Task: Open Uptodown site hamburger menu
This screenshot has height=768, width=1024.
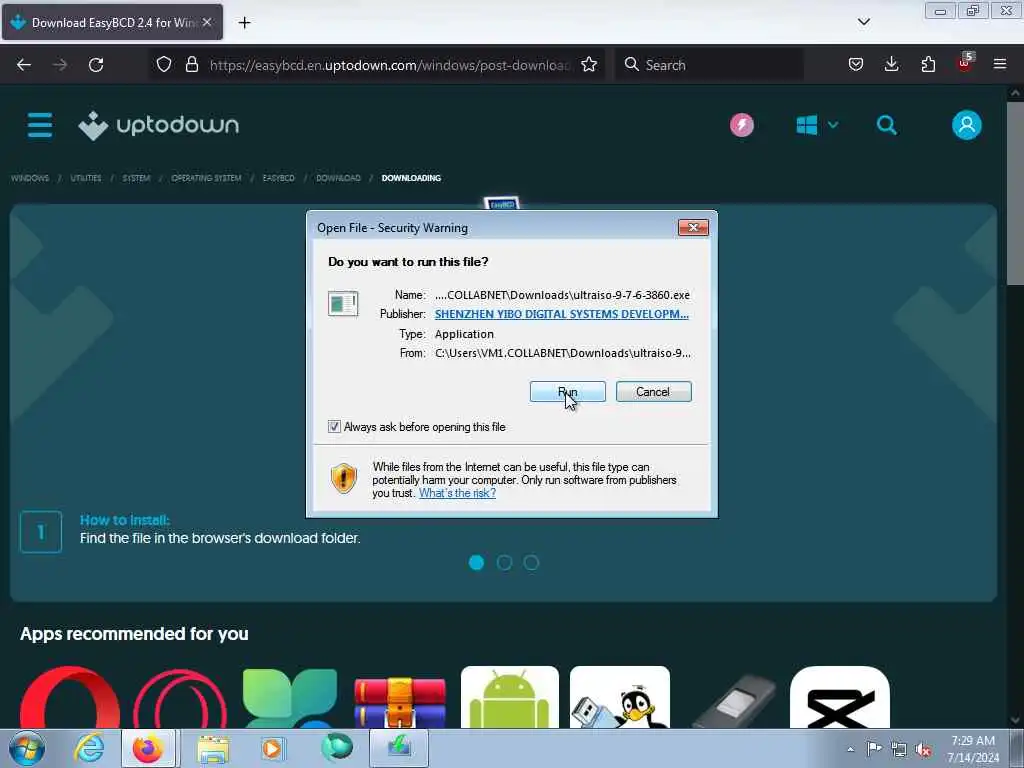Action: tap(40, 125)
